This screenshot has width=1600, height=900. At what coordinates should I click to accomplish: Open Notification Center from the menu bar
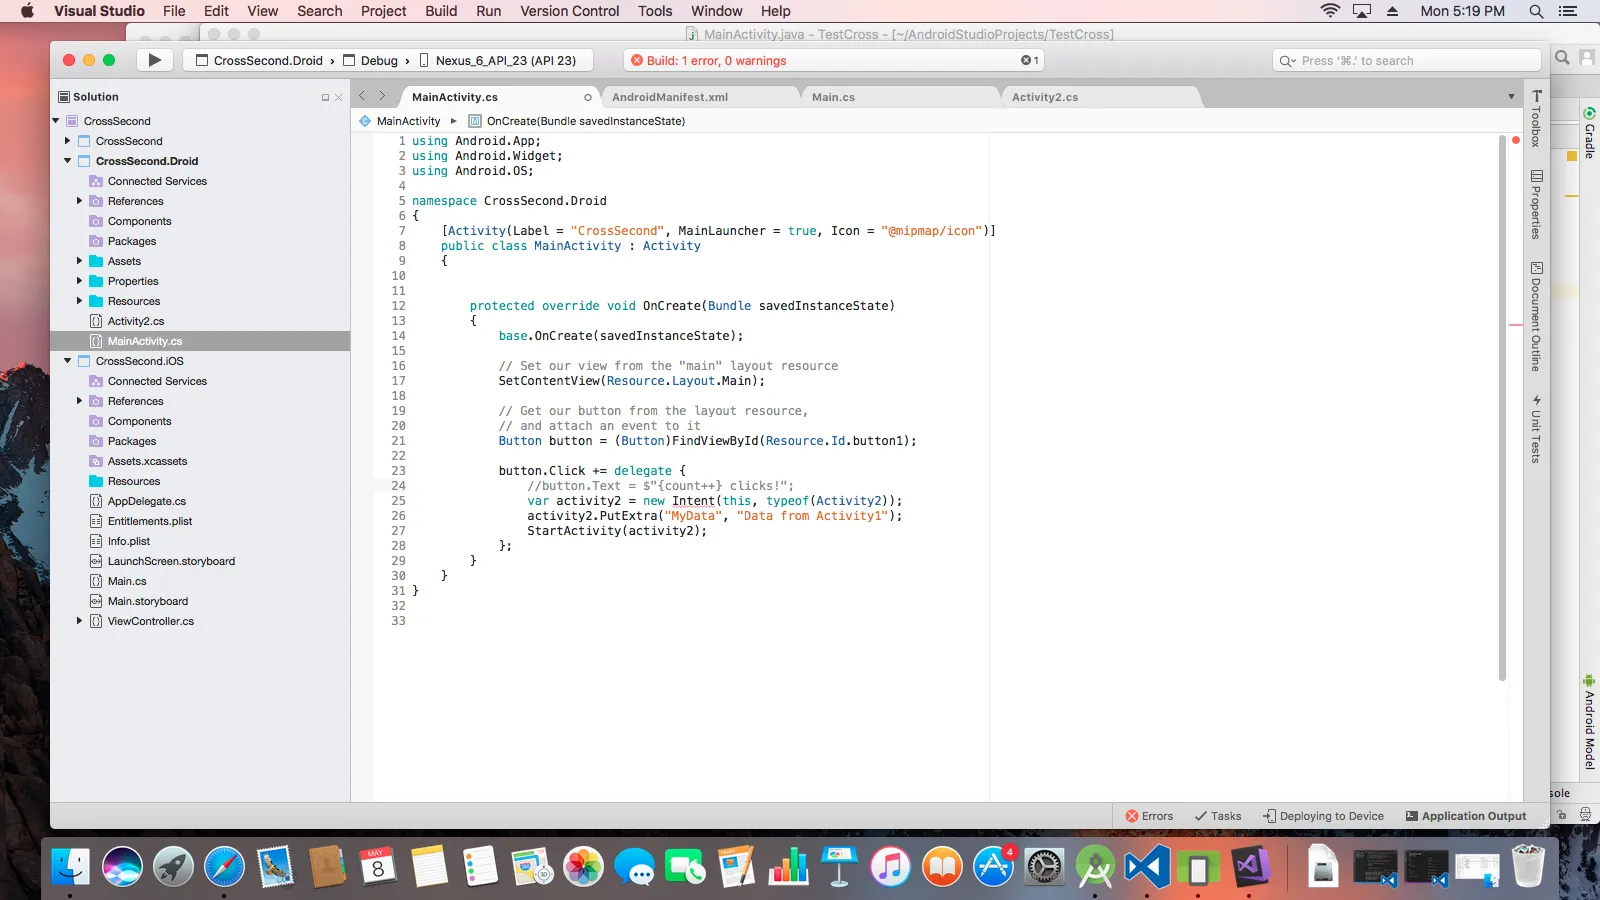point(1568,11)
